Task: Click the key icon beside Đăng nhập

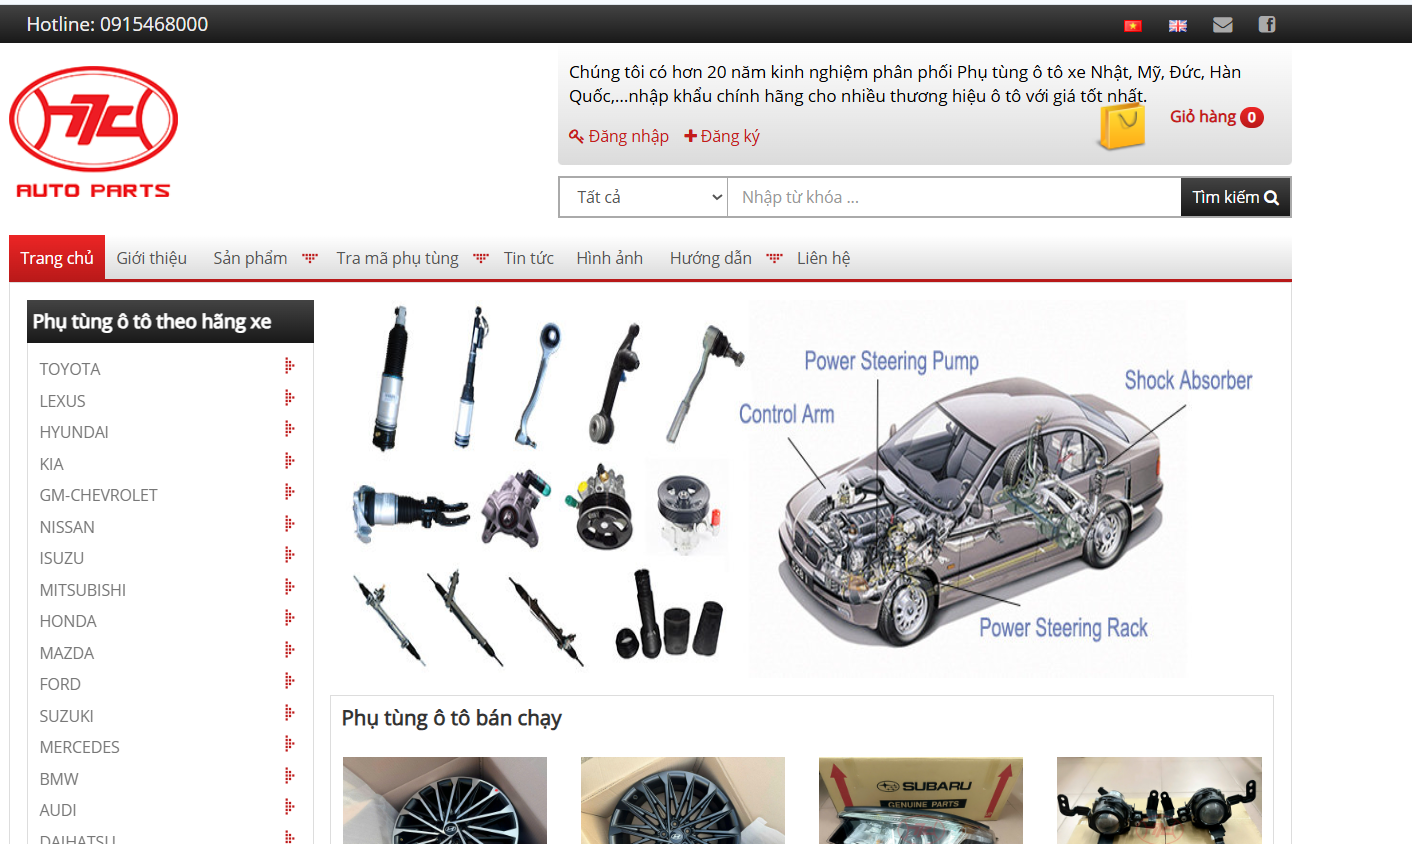Action: pos(576,136)
